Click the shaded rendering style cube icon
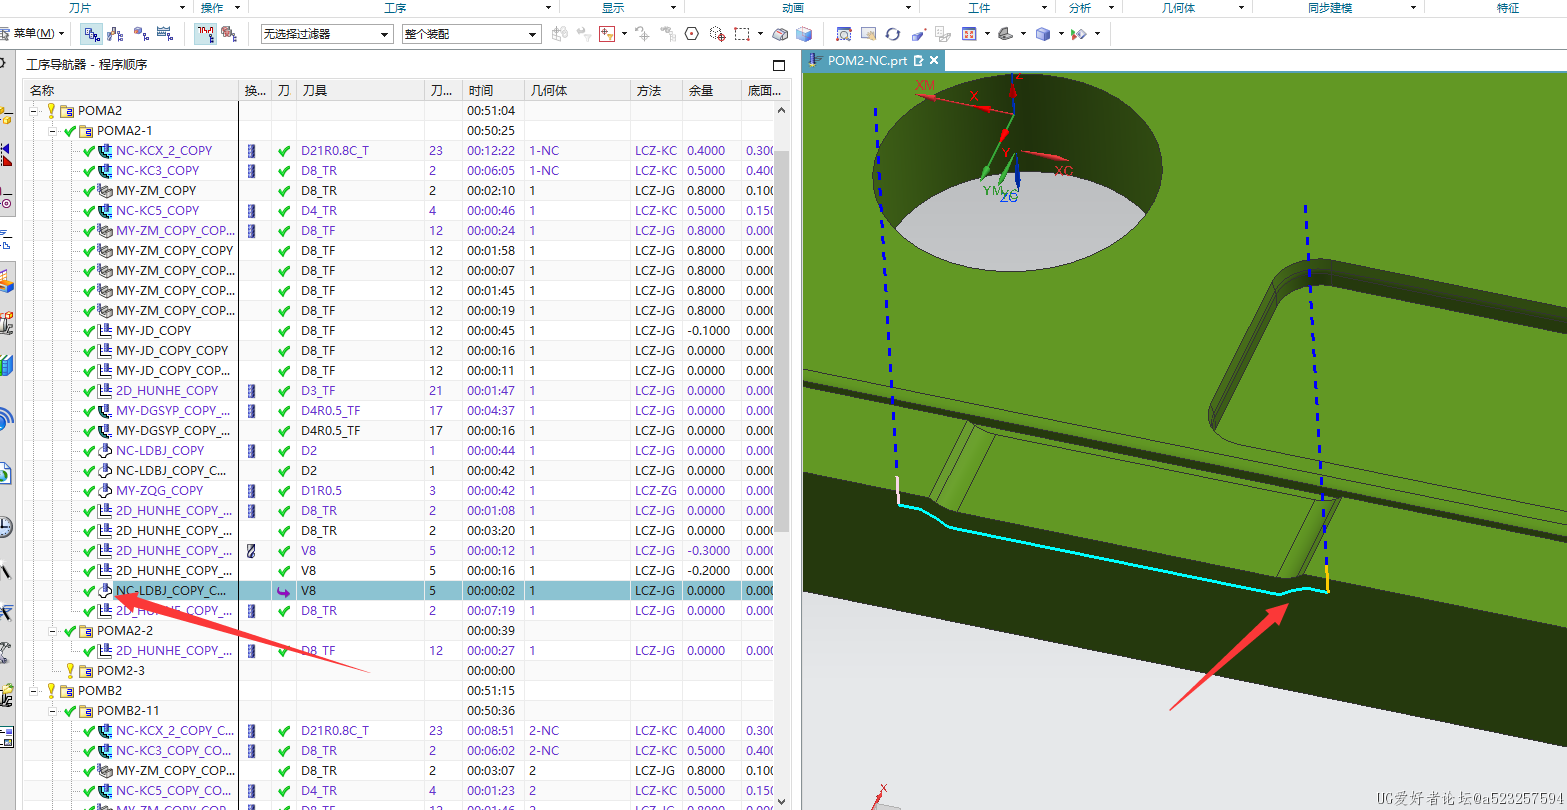1567x810 pixels. pos(1043,34)
